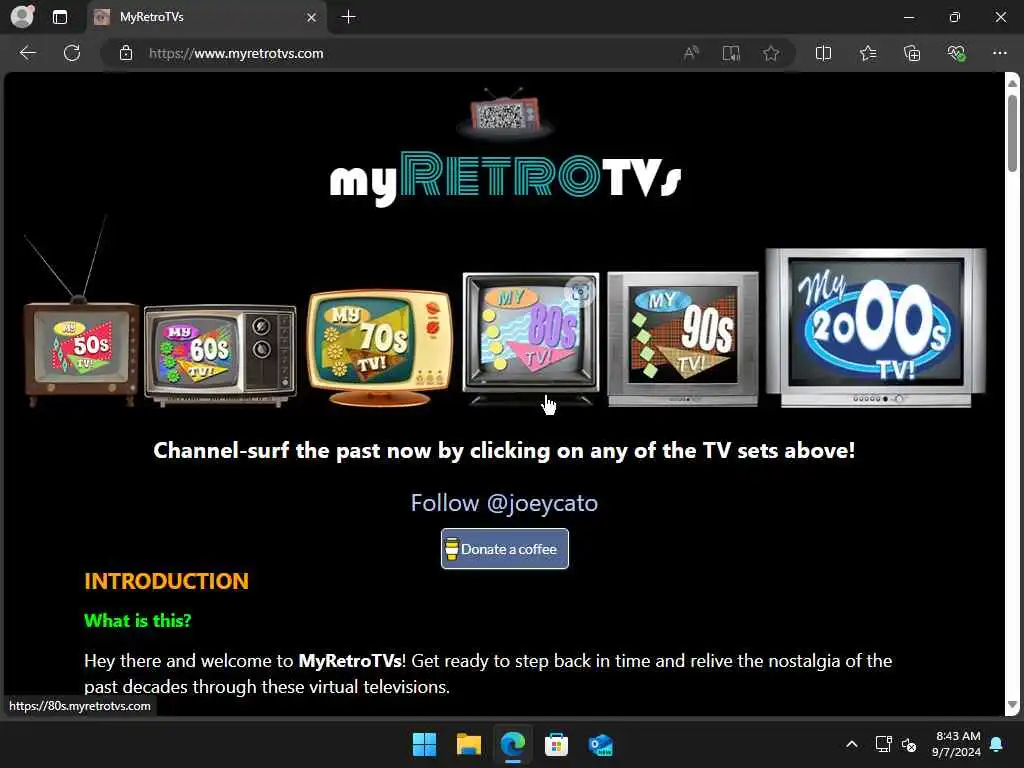Add this page to favorites with star icon
Viewport: 1024px width, 768px height.
pyautogui.click(x=771, y=53)
